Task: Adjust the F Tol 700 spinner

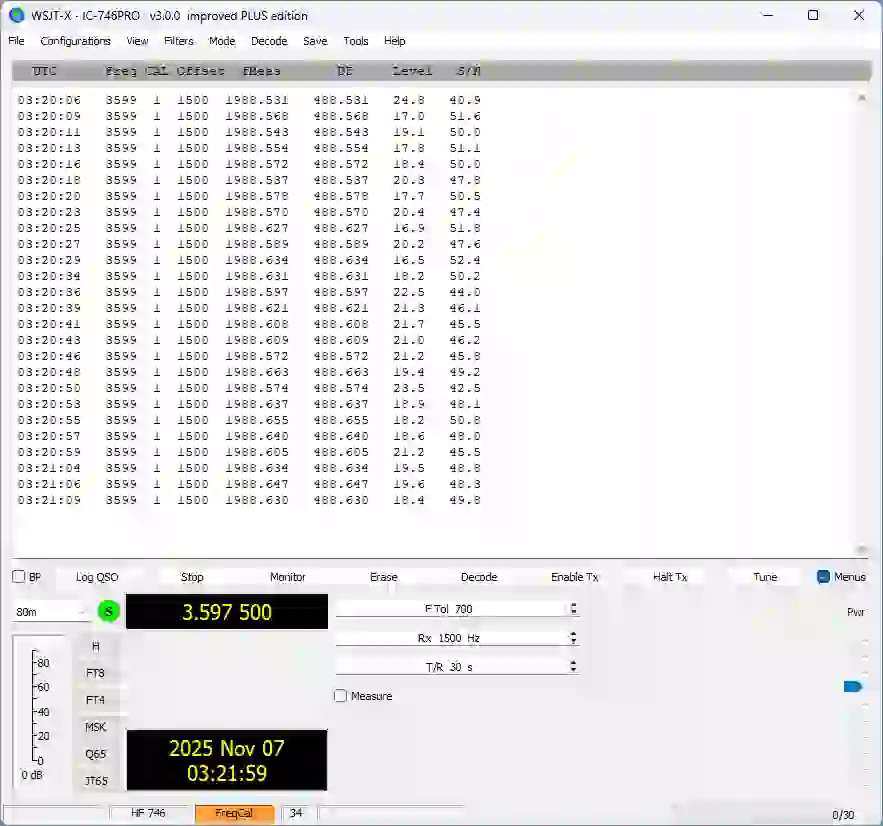Action: [x=457, y=609]
